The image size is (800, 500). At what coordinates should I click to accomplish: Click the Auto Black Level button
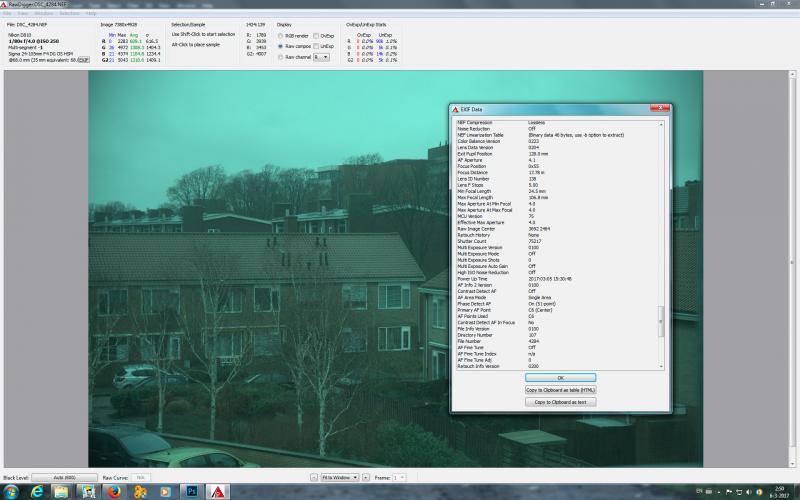64,478
